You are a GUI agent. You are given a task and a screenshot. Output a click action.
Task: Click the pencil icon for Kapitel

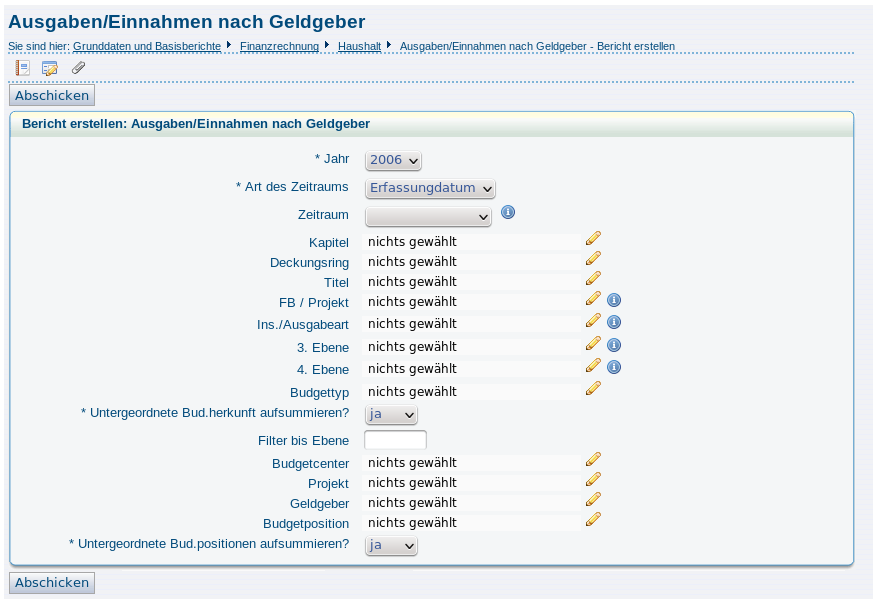pyautogui.click(x=593, y=238)
